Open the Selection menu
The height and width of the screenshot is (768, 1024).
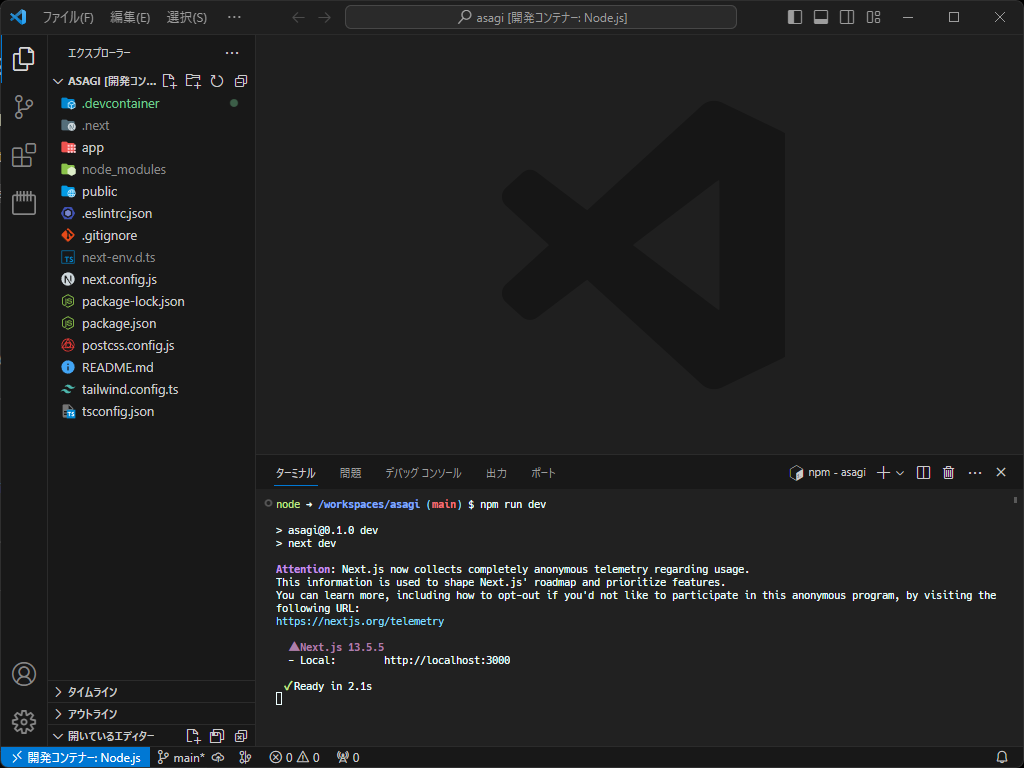187,18
